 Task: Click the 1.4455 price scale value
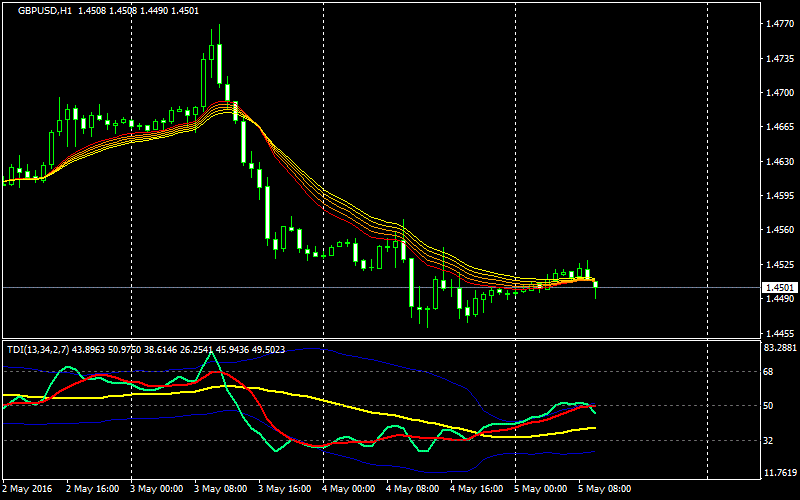[780, 334]
